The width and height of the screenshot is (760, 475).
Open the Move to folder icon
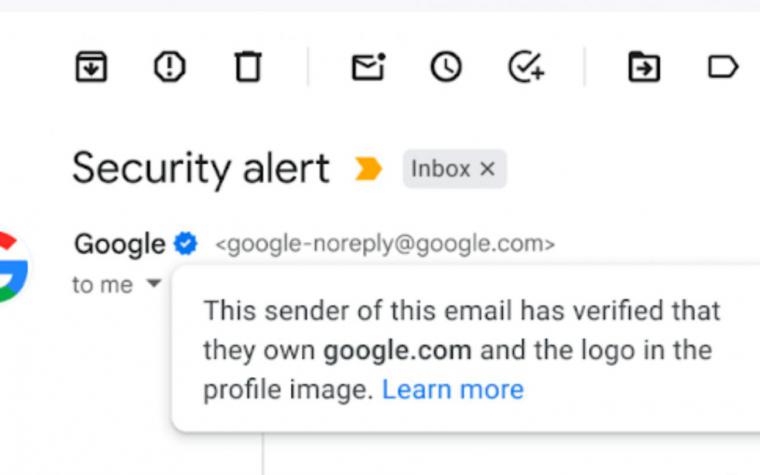(644, 66)
